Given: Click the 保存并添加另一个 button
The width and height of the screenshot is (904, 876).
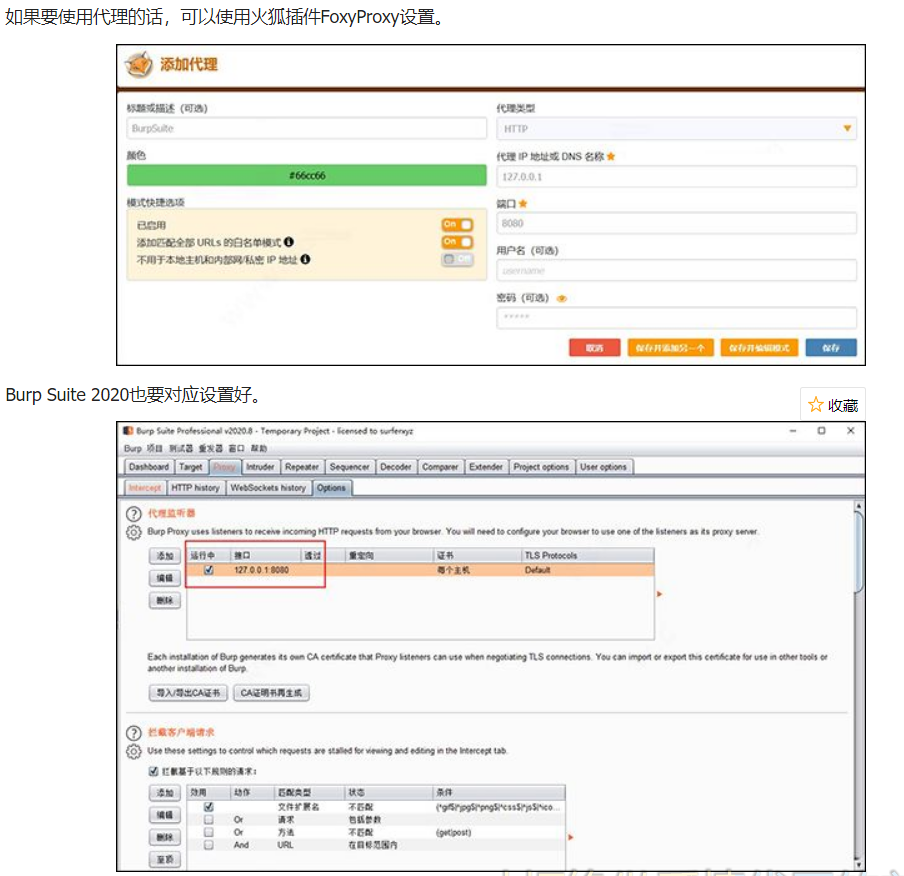Looking at the screenshot, I should [671, 347].
